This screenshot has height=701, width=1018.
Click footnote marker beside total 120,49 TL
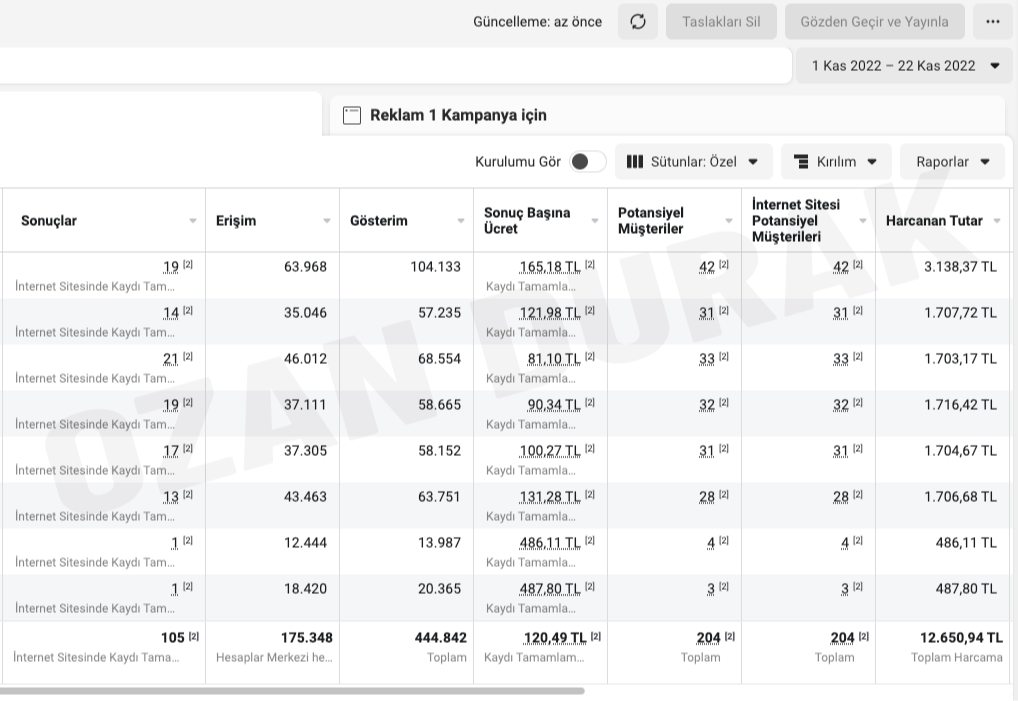click(596, 636)
